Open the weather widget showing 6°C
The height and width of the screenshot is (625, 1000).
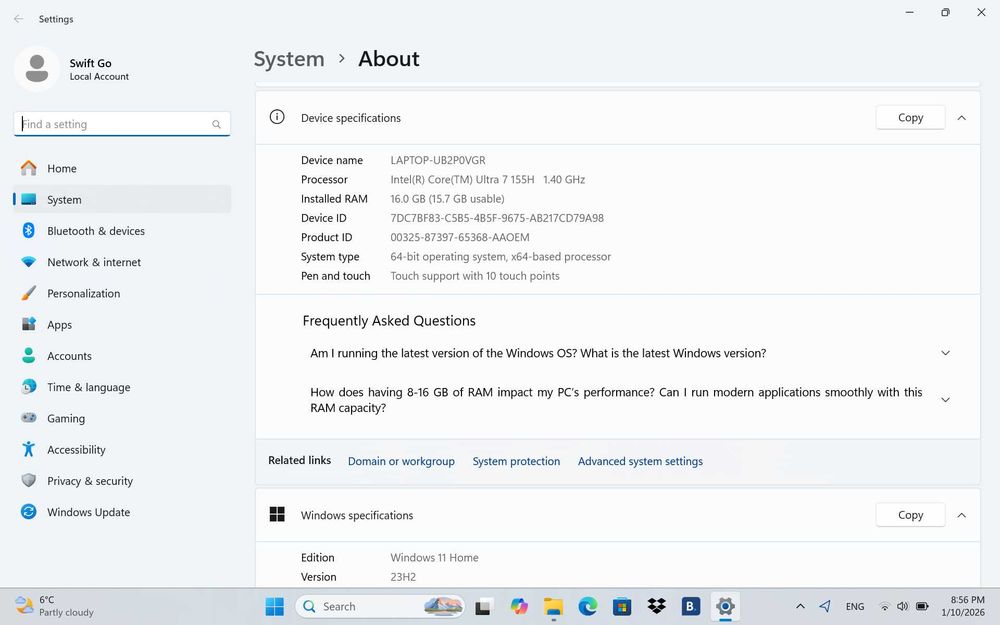coord(54,606)
